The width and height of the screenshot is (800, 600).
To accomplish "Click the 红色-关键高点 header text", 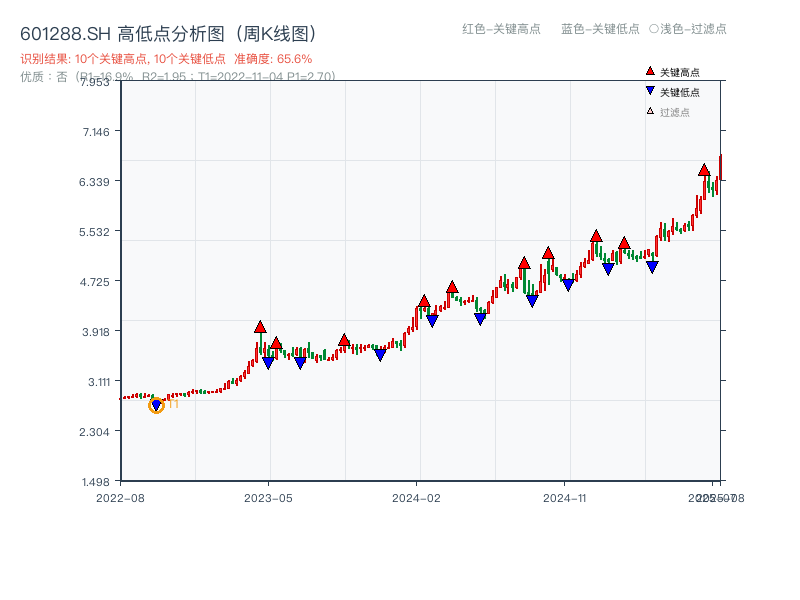I will 501,29.
